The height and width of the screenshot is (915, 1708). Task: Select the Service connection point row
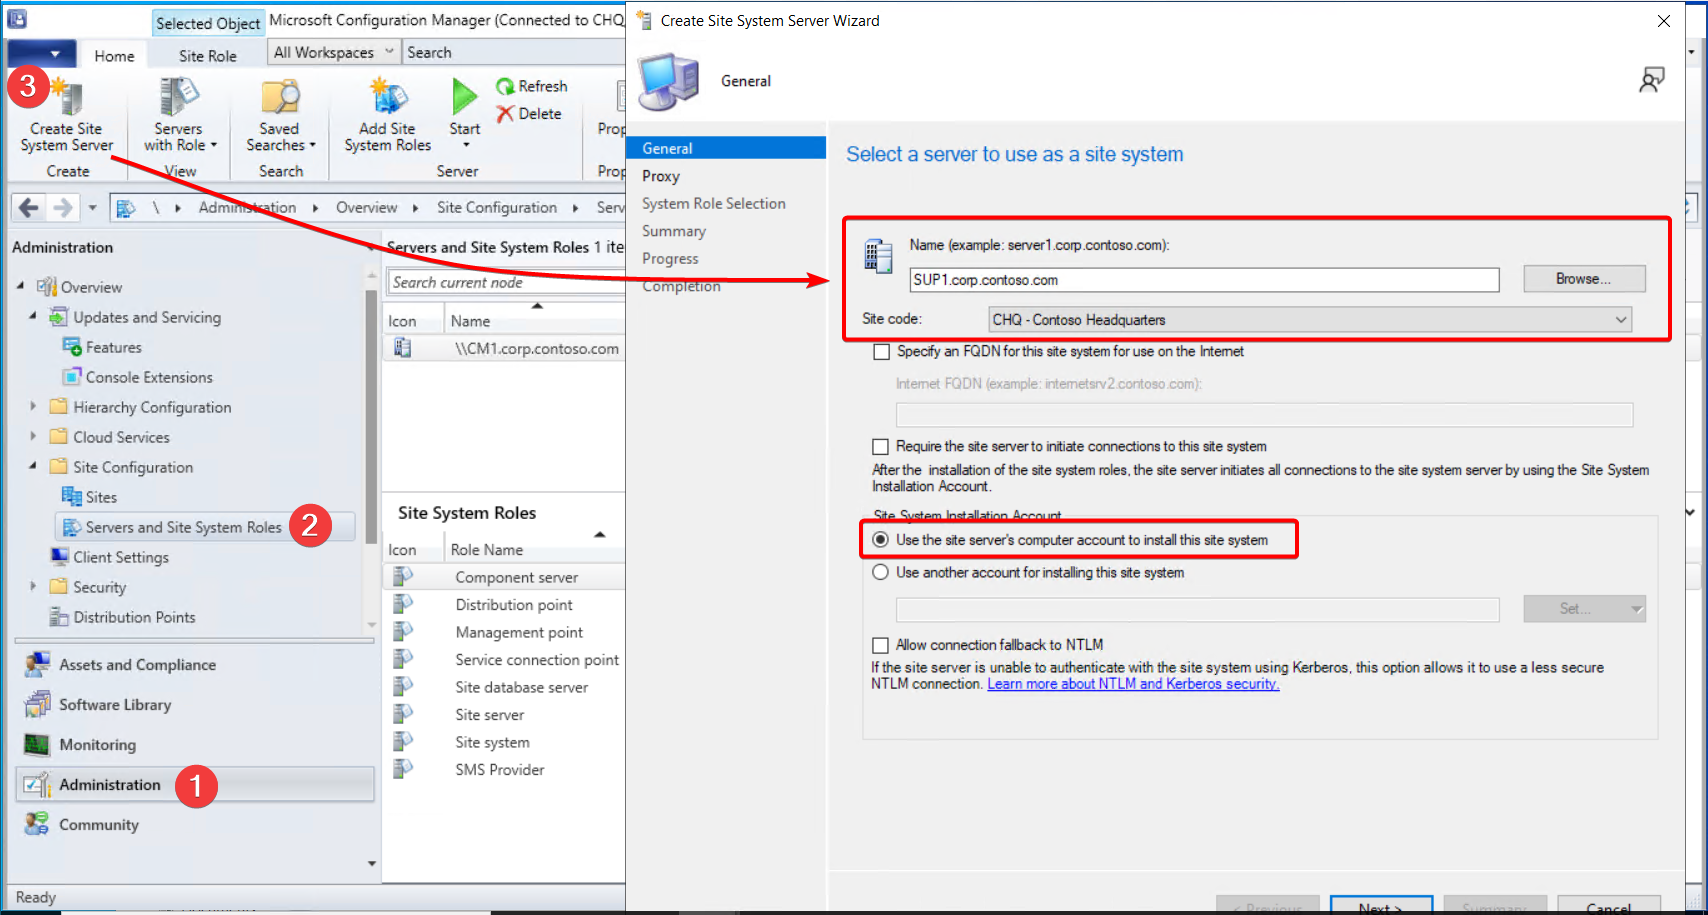click(x=504, y=660)
